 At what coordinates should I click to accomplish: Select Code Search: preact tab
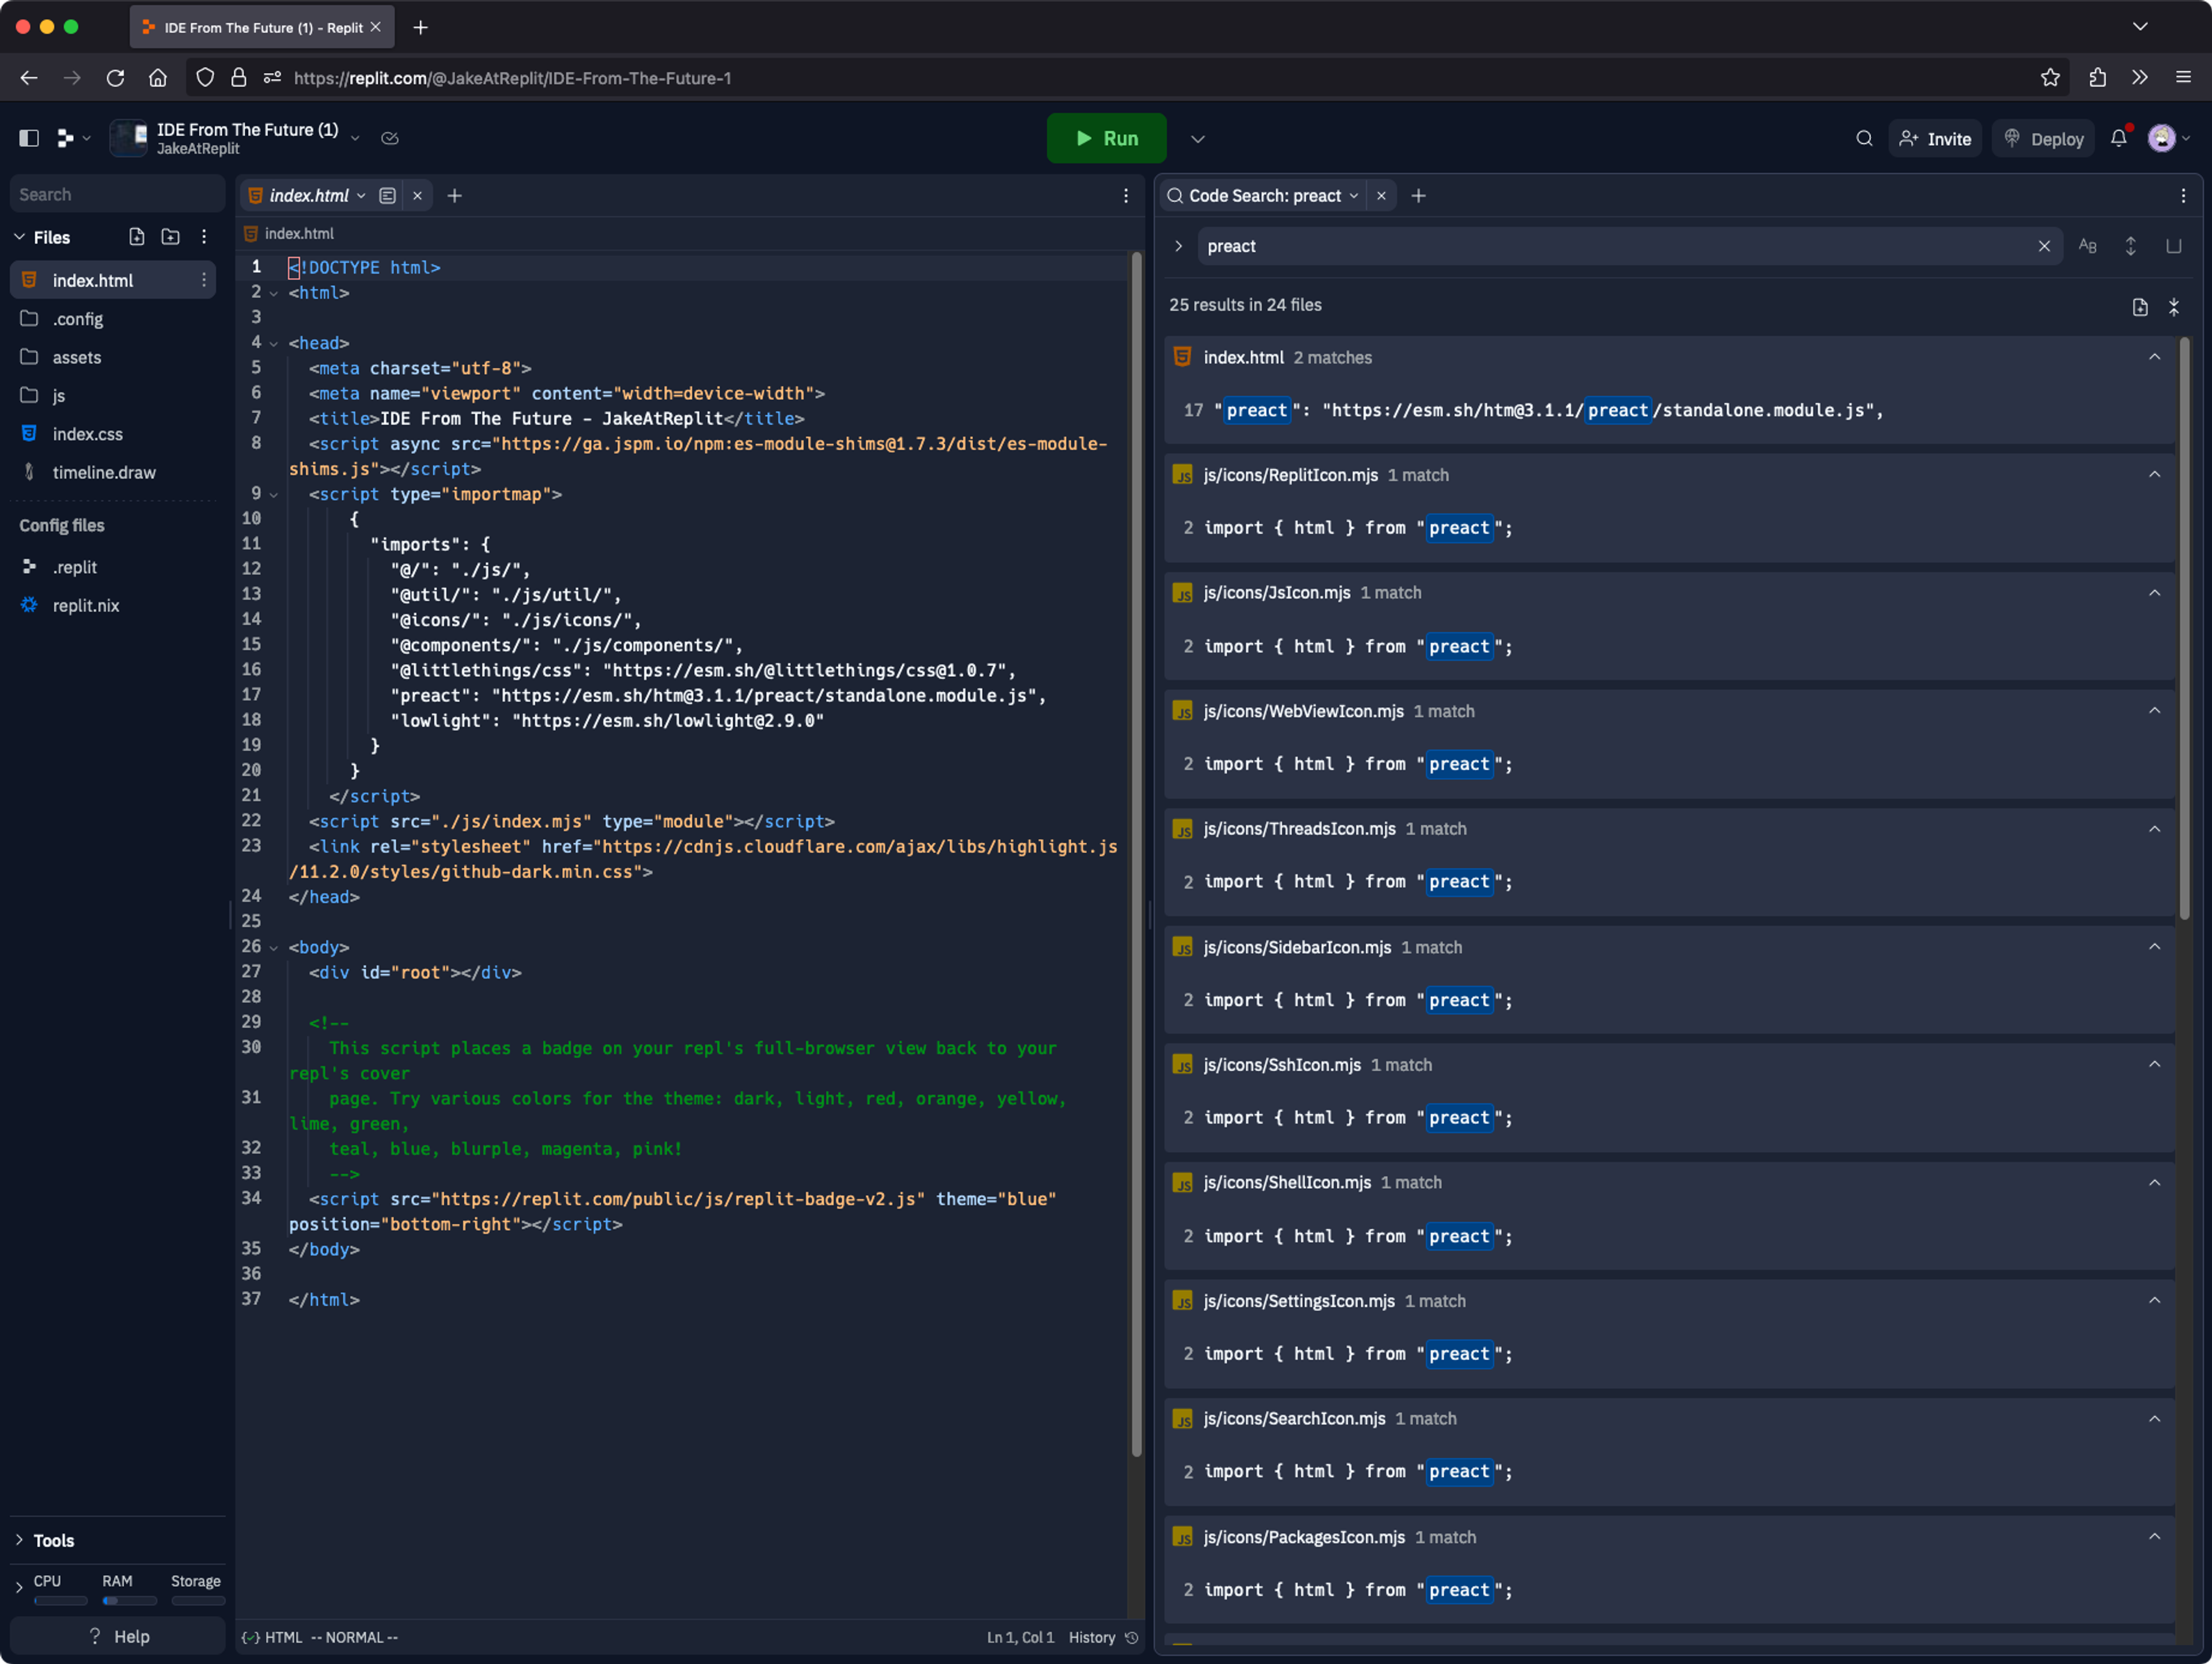pyautogui.click(x=1264, y=196)
